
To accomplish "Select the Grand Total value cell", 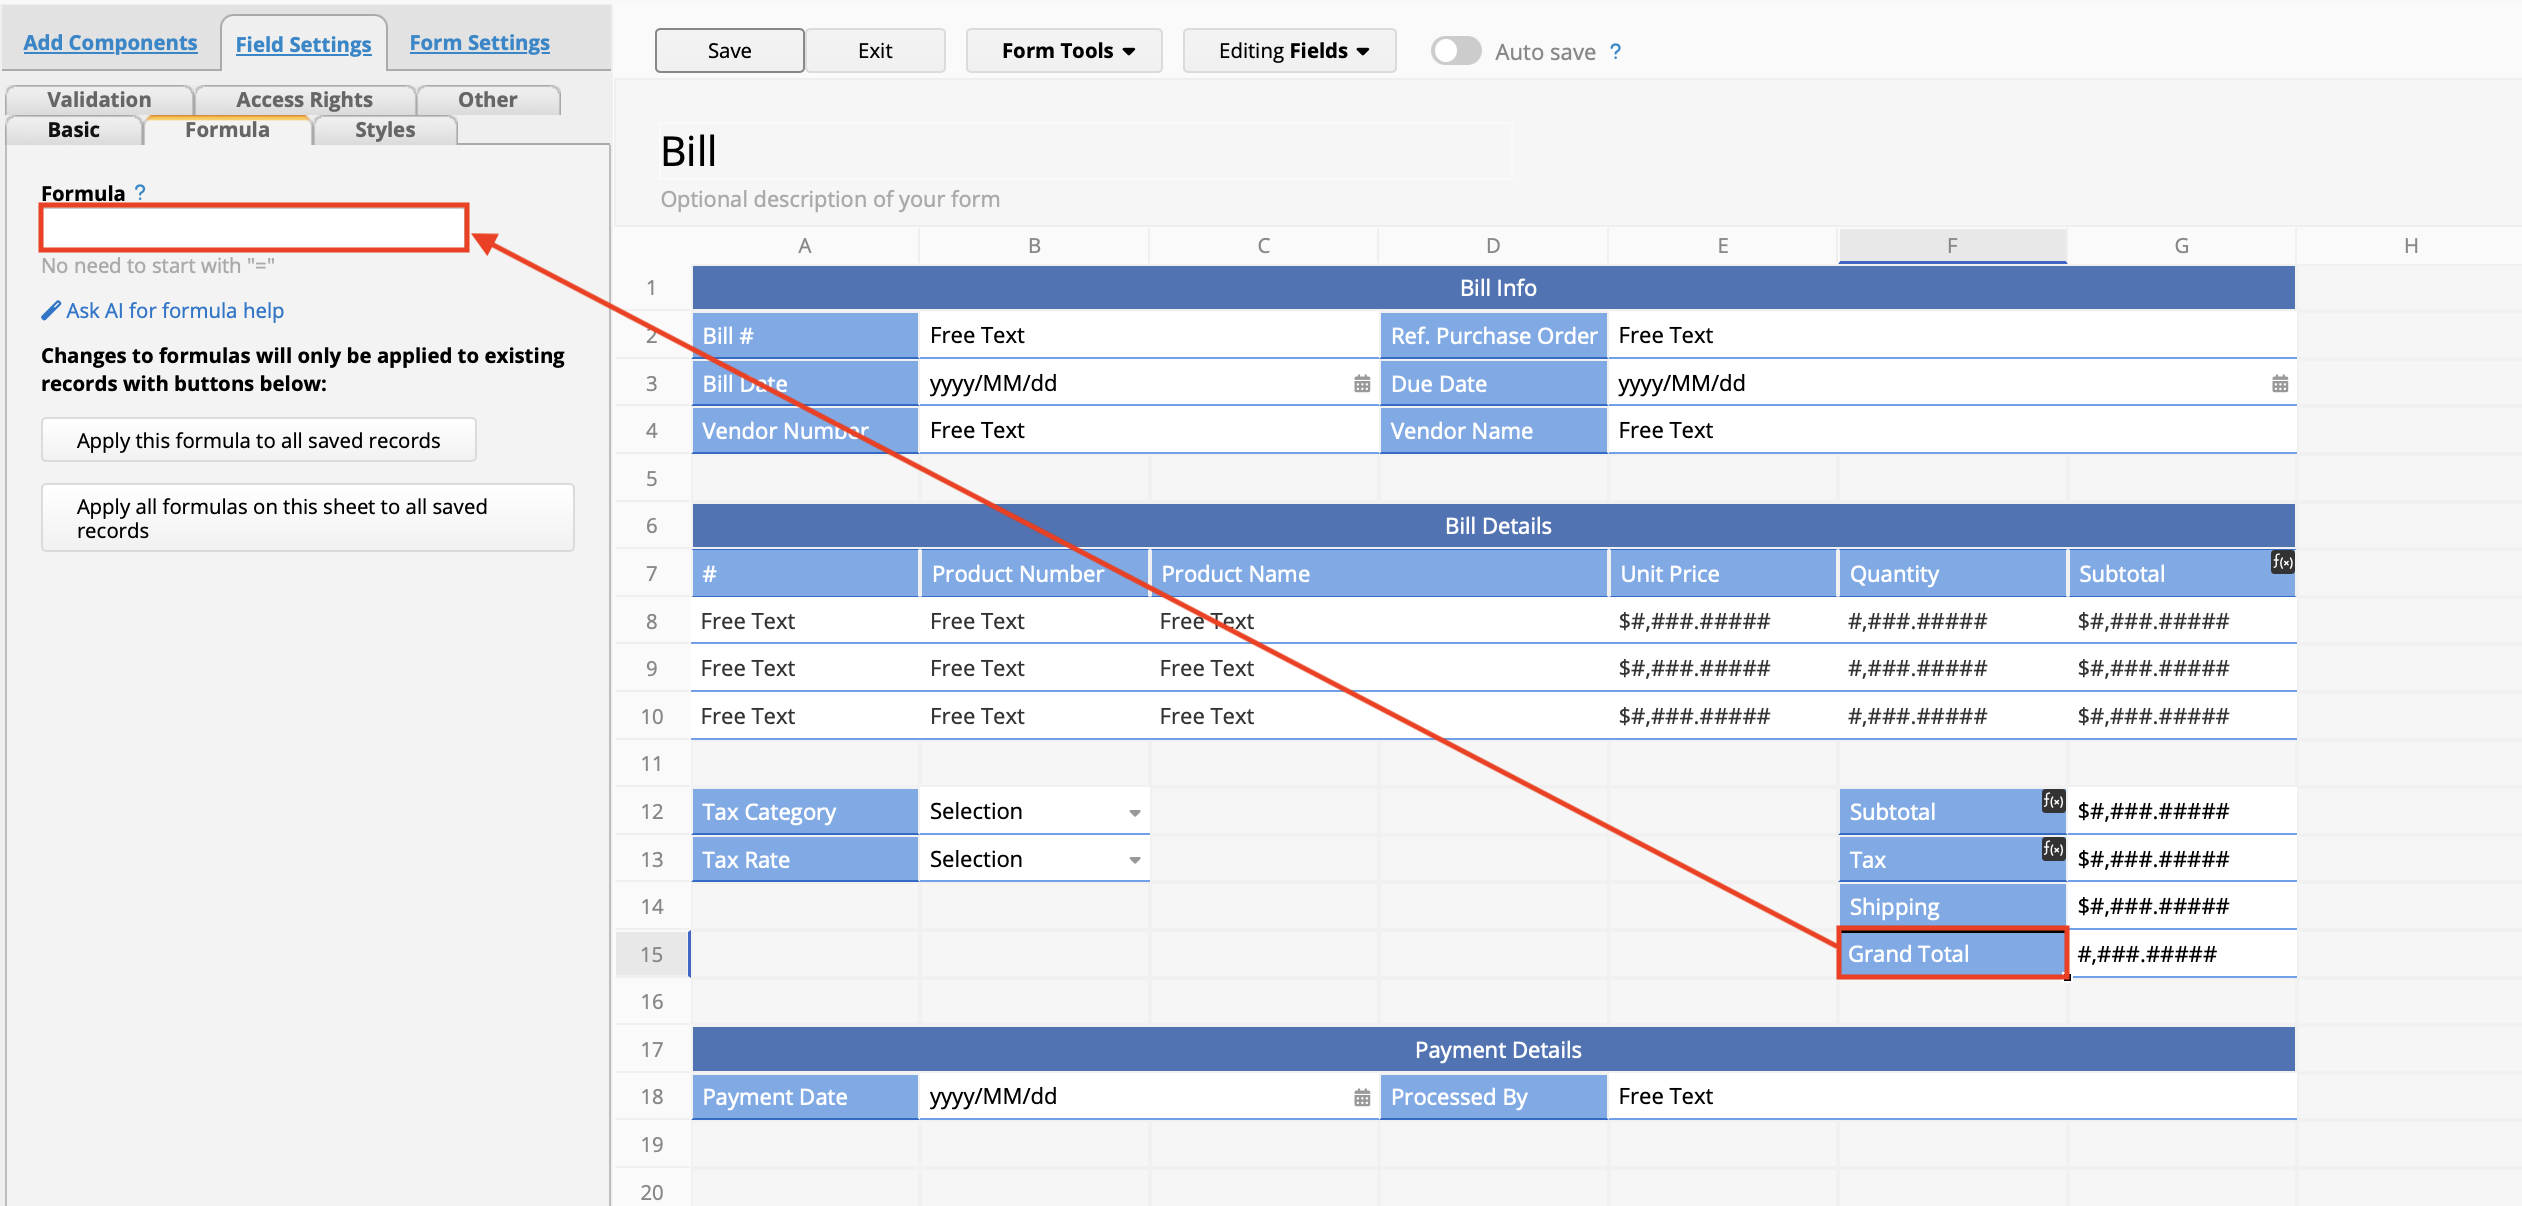I will pyautogui.click(x=2182, y=954).
